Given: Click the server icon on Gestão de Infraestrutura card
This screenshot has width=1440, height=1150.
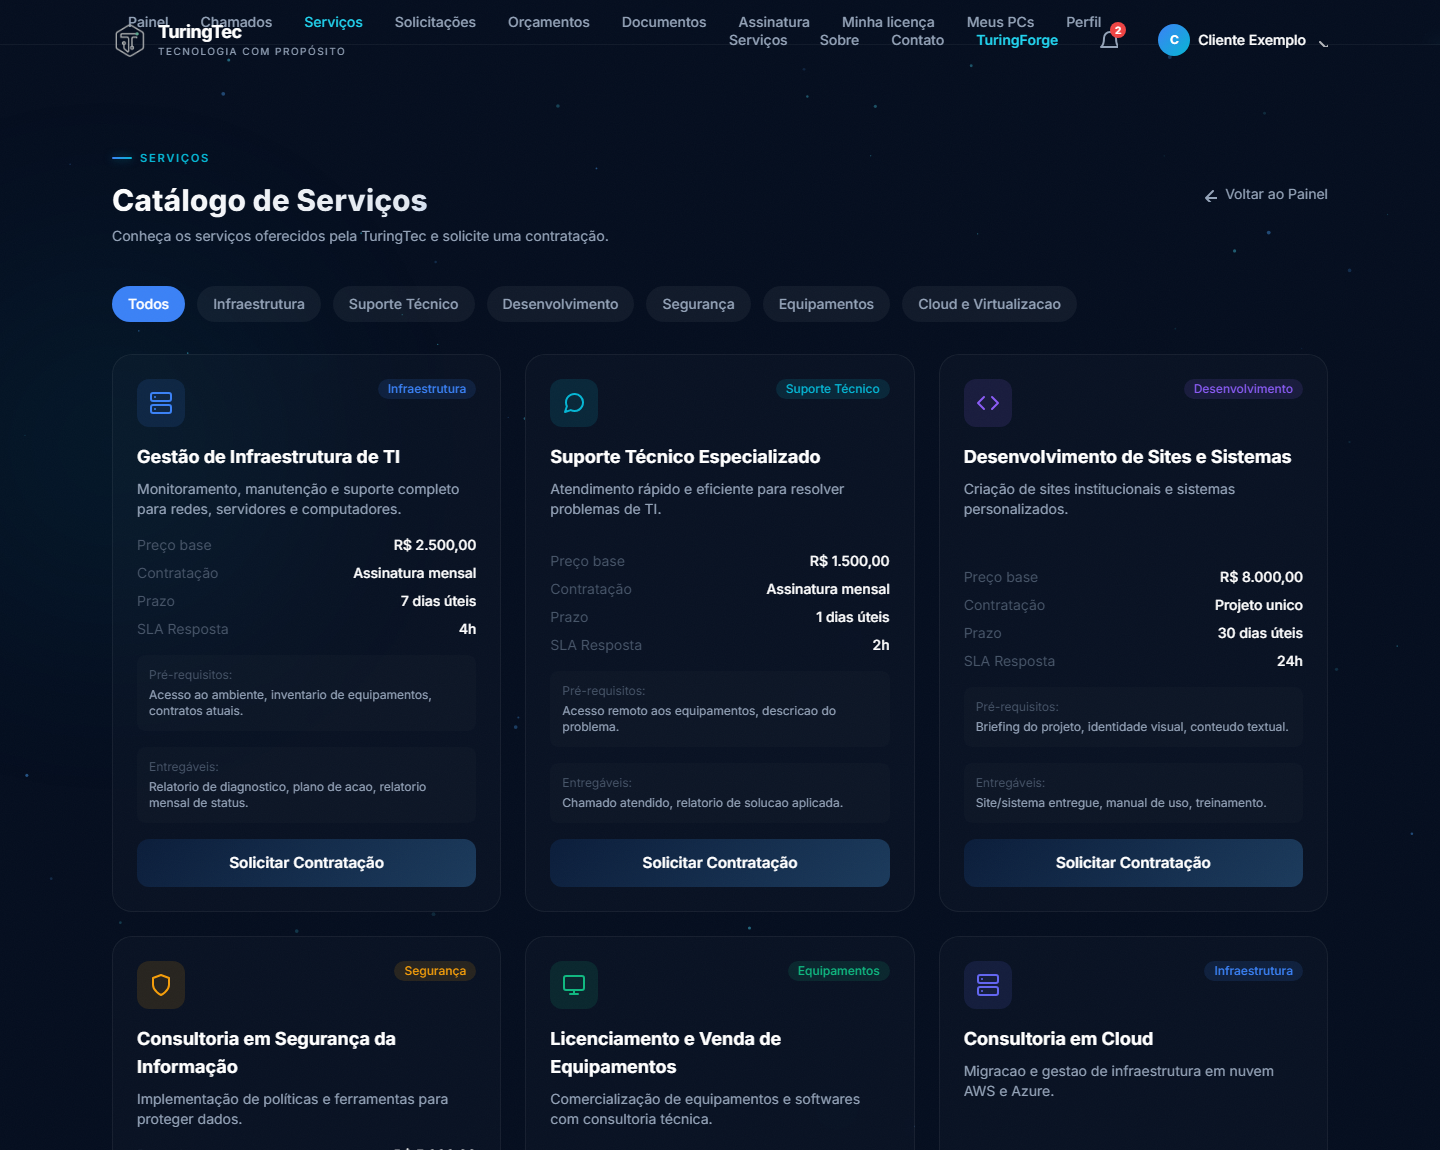Looking at the screenshot, I should pos(161,403).
